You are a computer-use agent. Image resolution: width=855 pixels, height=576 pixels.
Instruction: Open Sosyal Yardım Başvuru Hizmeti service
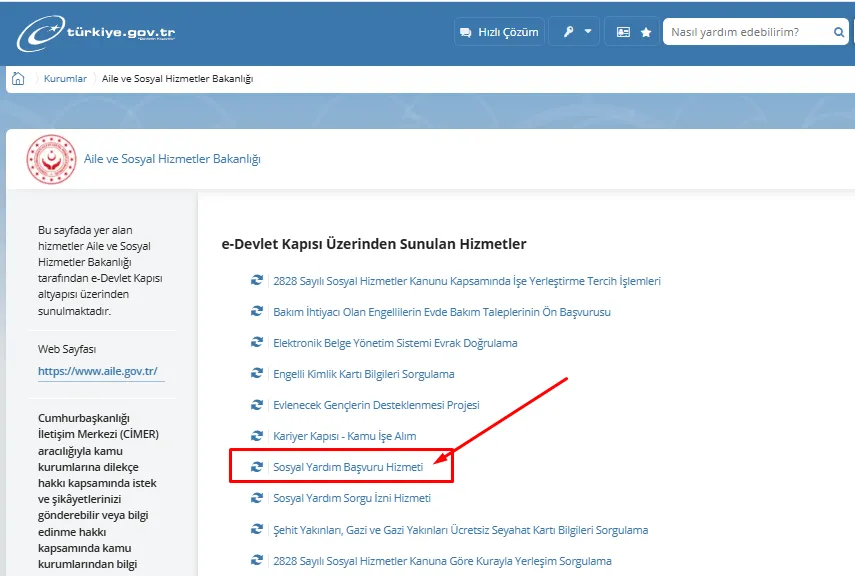point(348,467)
